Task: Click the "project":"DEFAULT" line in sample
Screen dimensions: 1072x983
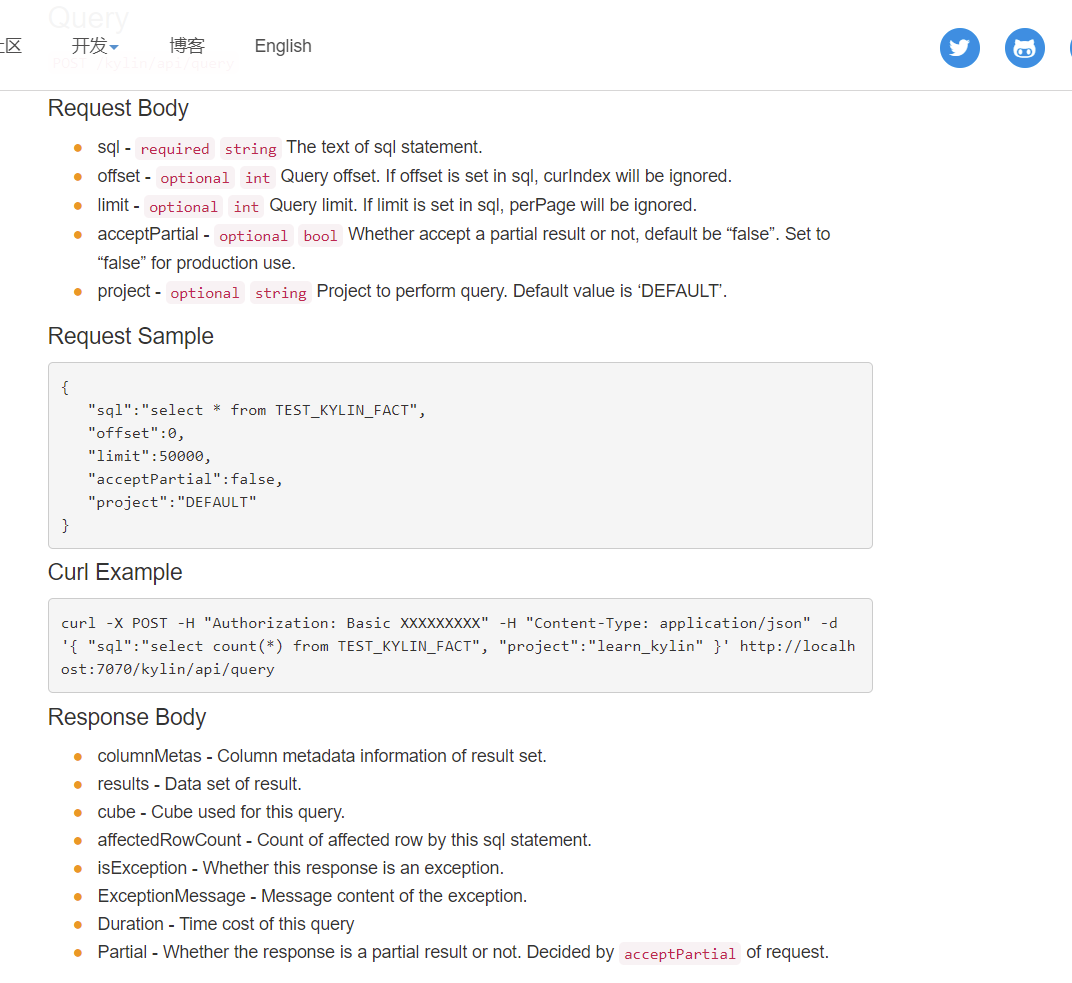Action: pos(172,502)
